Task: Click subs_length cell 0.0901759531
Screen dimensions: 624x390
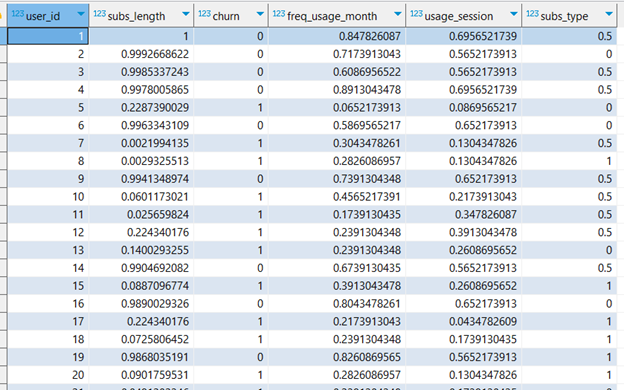Action: point(141,375)
